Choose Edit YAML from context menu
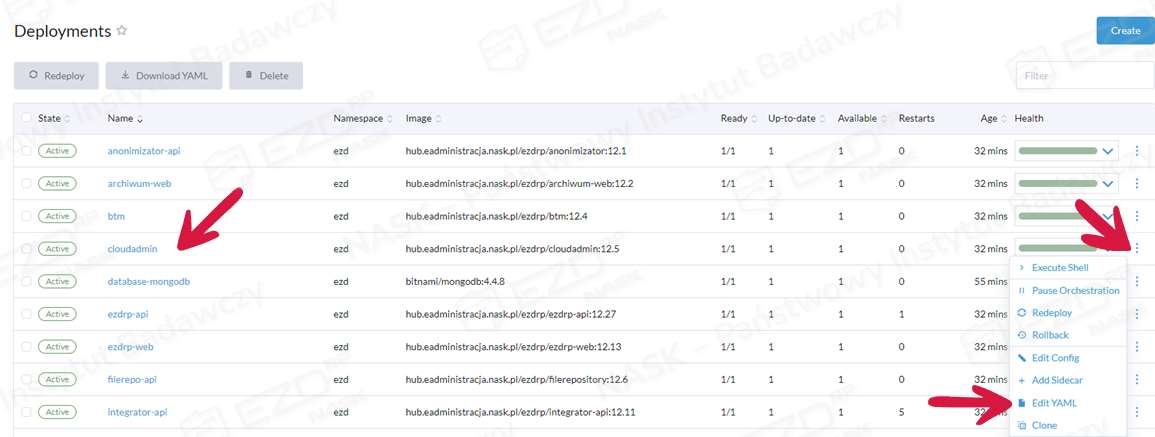 click(1054, 403)
